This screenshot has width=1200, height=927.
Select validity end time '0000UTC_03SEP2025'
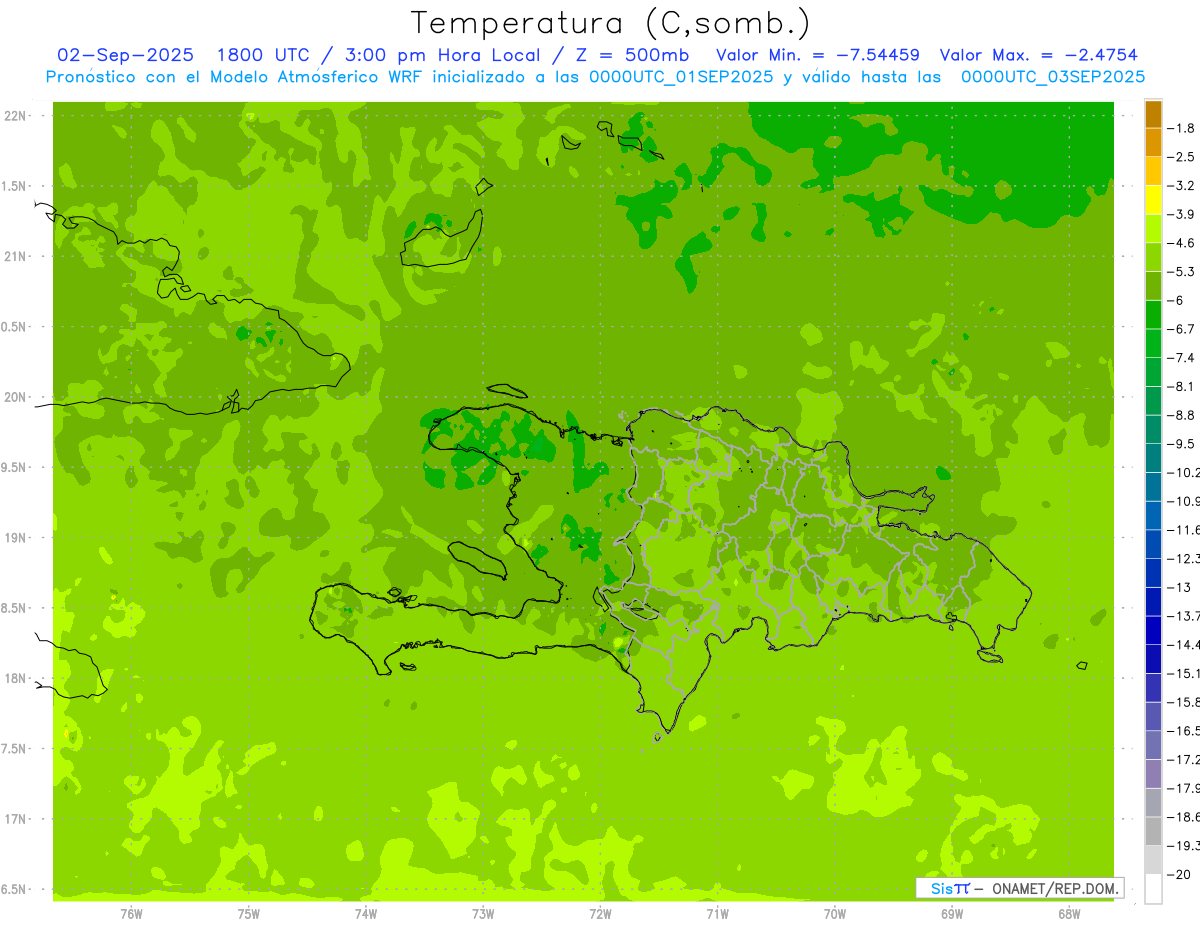coord(1053,77)
